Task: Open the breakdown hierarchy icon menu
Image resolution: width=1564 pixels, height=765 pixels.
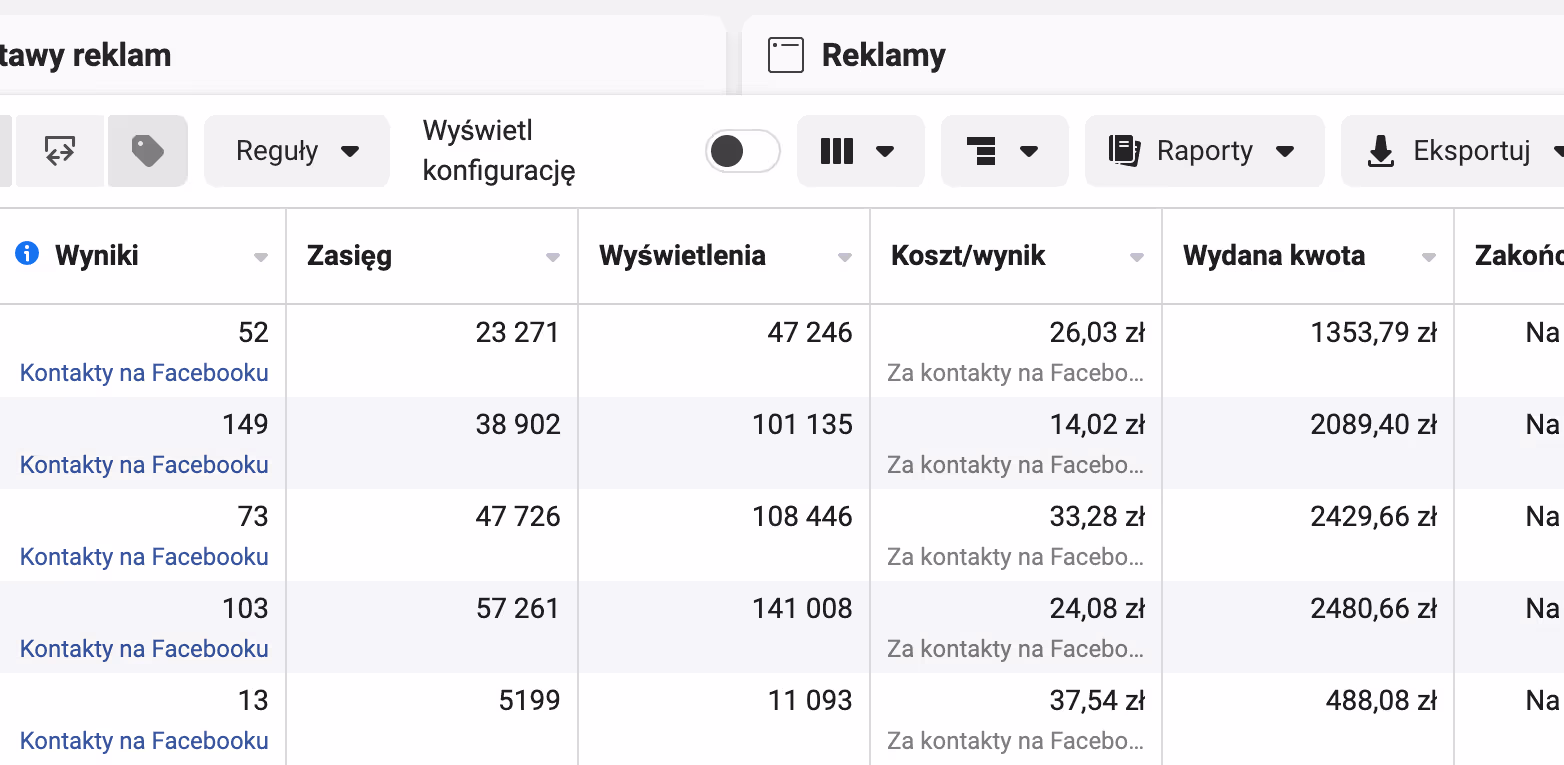Action: point(1004,151)
